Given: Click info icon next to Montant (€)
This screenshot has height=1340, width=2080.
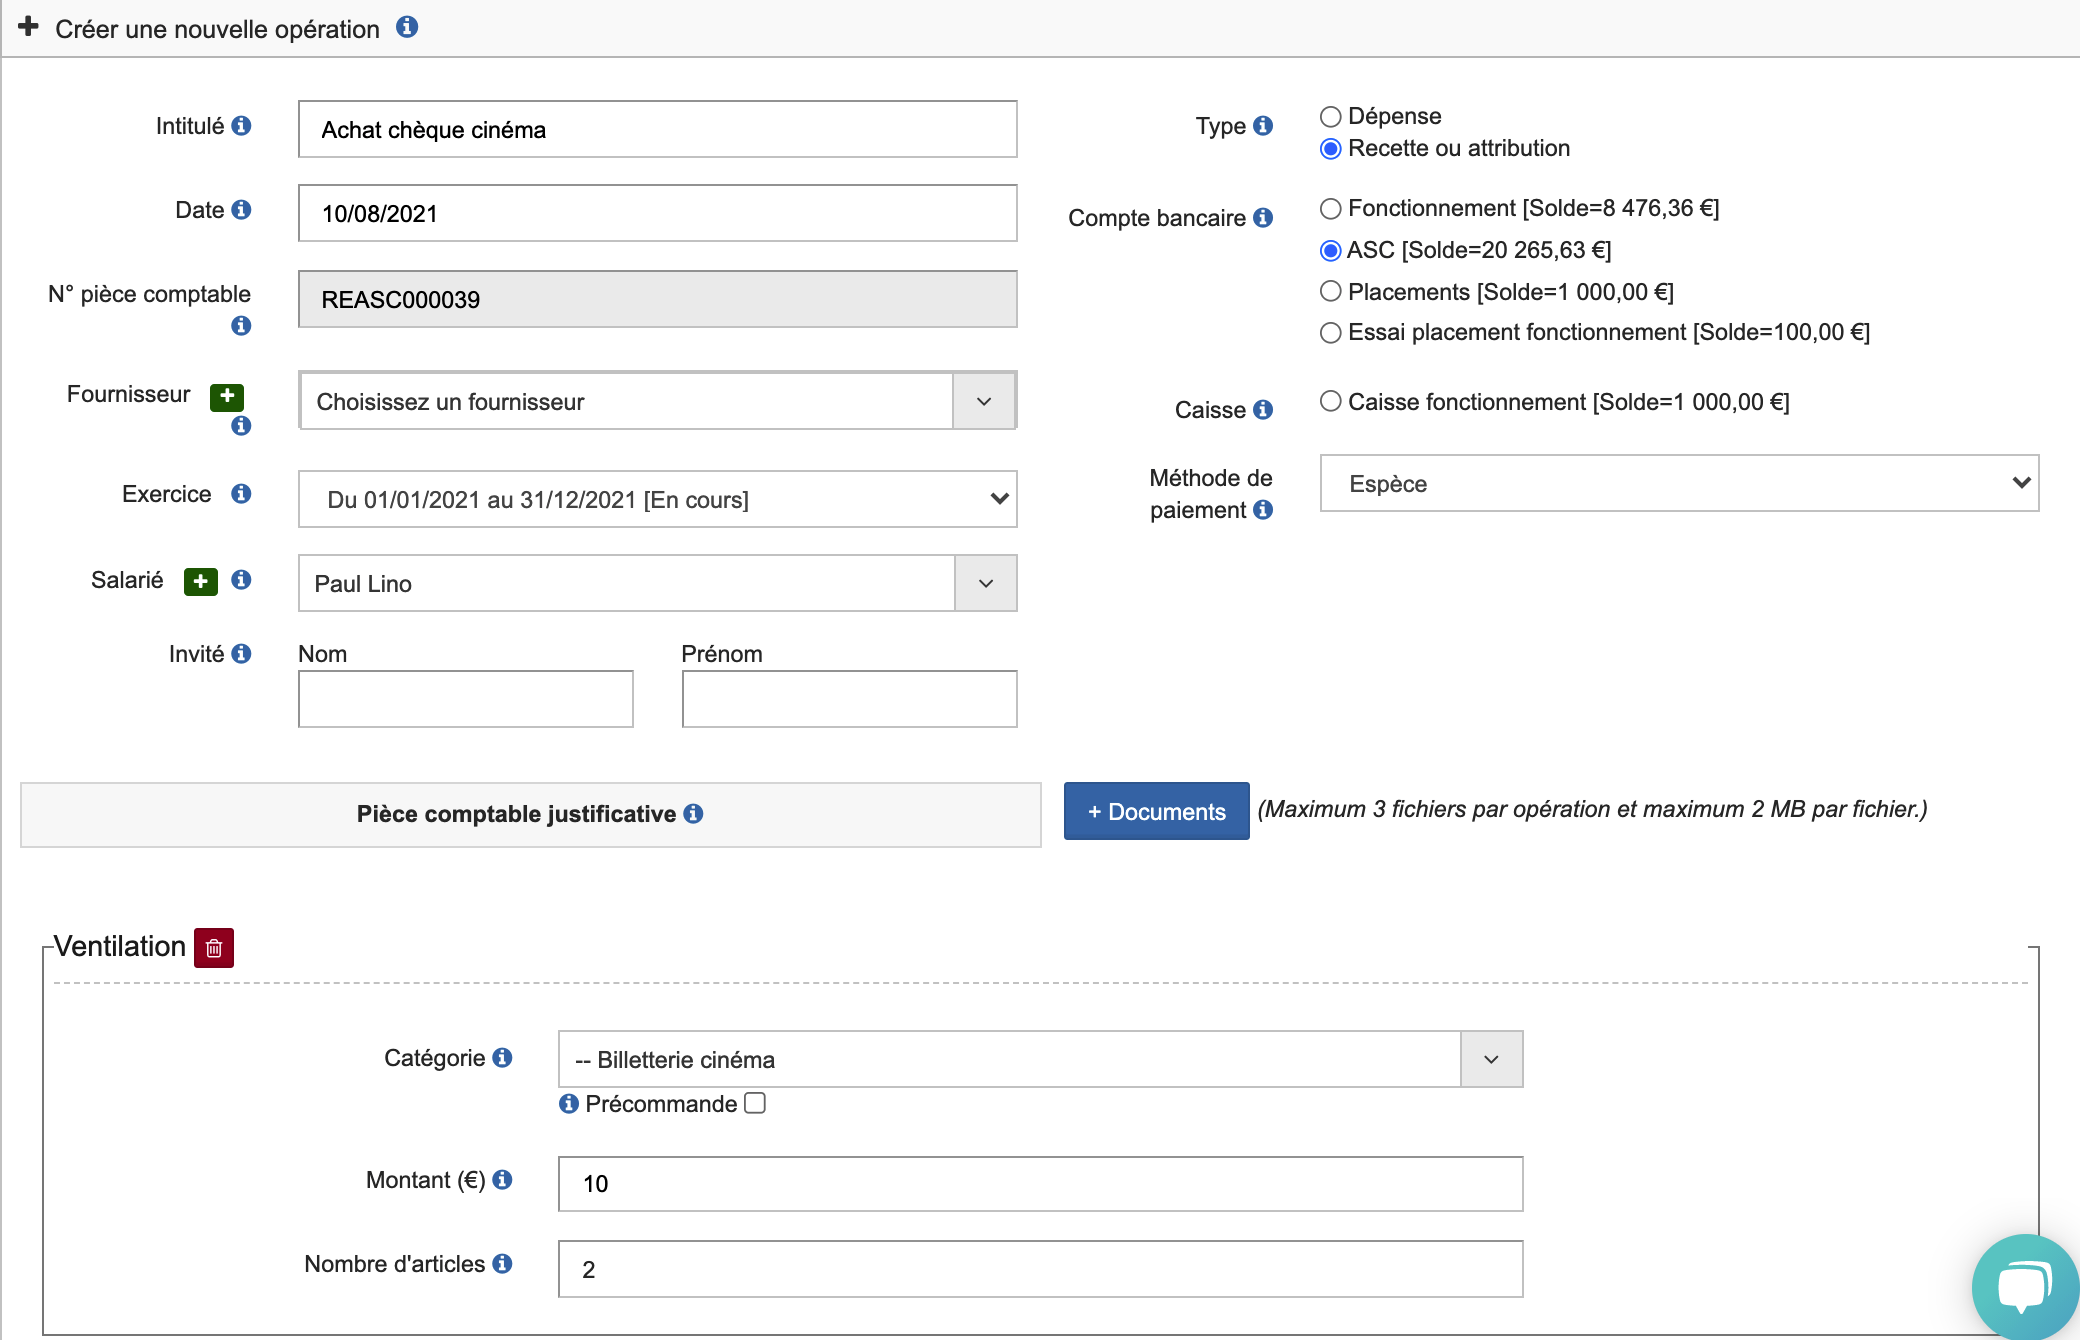Looking at the screenshot, I should [x=503, y=1180].
